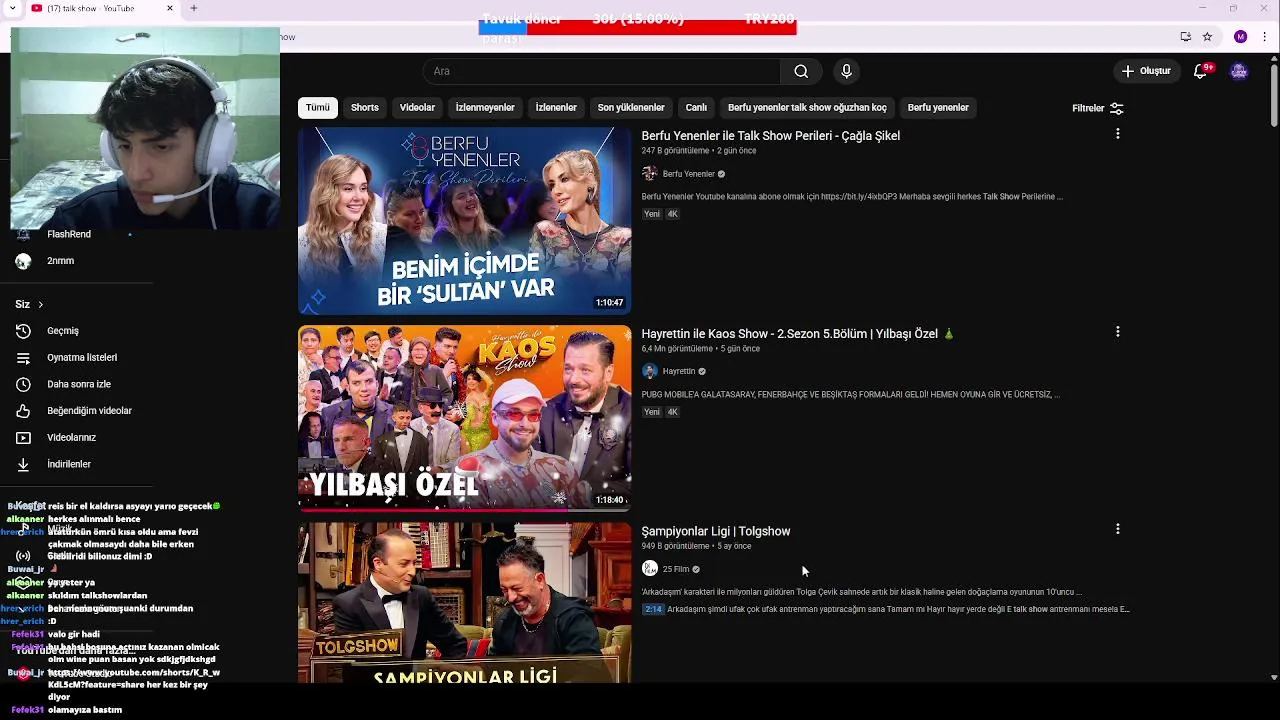
Task: Open Şampiyonlar Ligi | Tolgshow title
Action: 716,531
